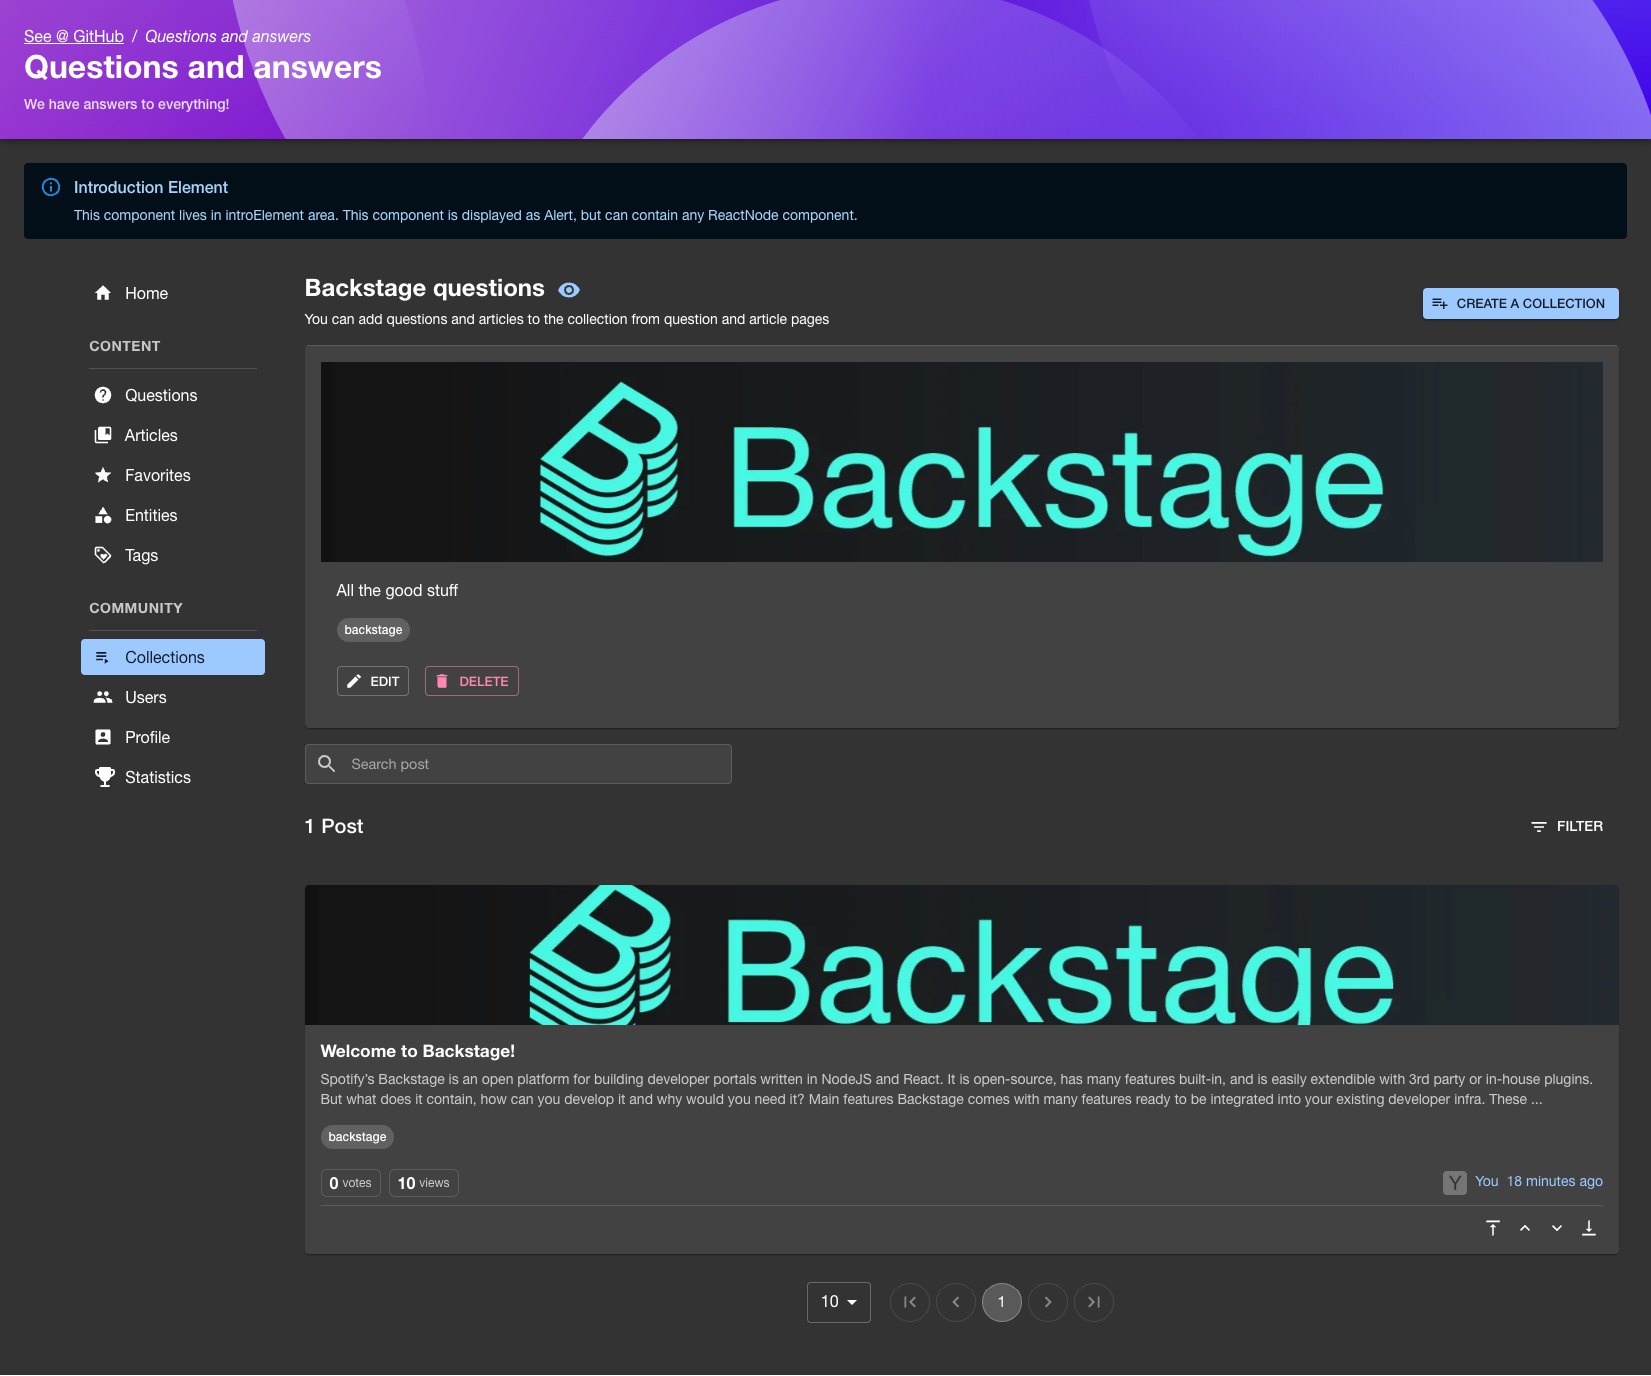Open Entities in the sidebar
Screen dimensions: 1651x1376
173,515
